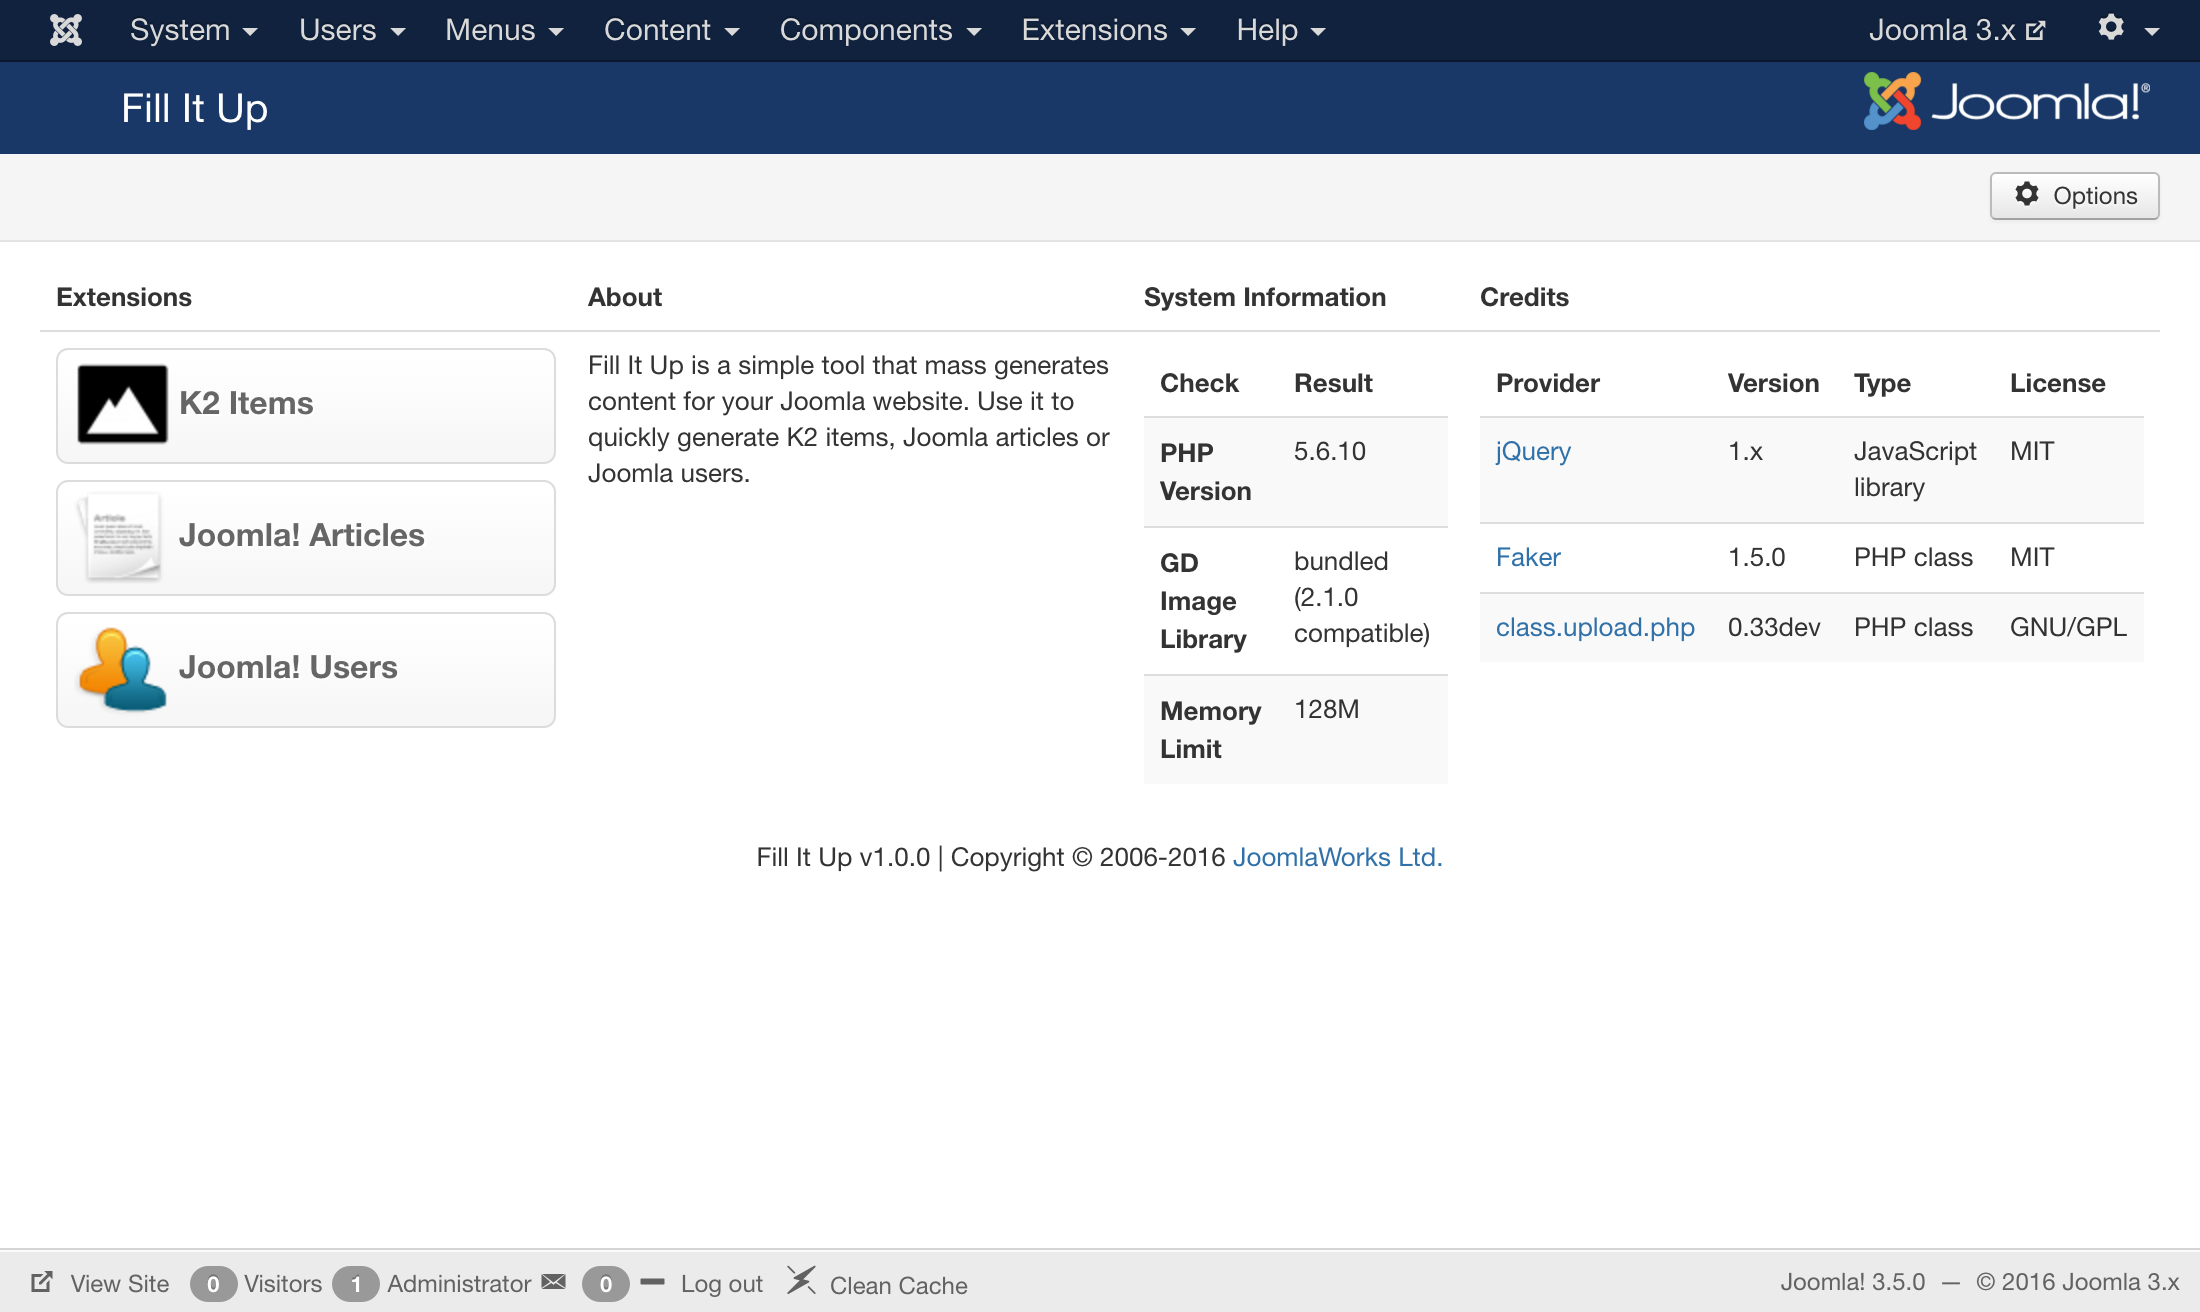
Task: Click the Joomla! Articles document icon
Action: click(122, 536)
